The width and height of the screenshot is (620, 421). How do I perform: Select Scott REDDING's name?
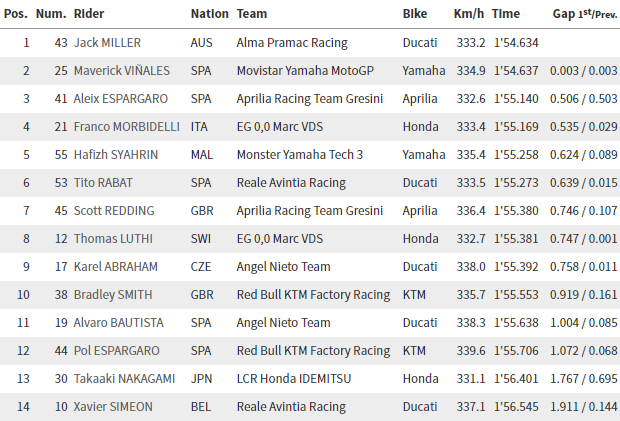(114, 211)
